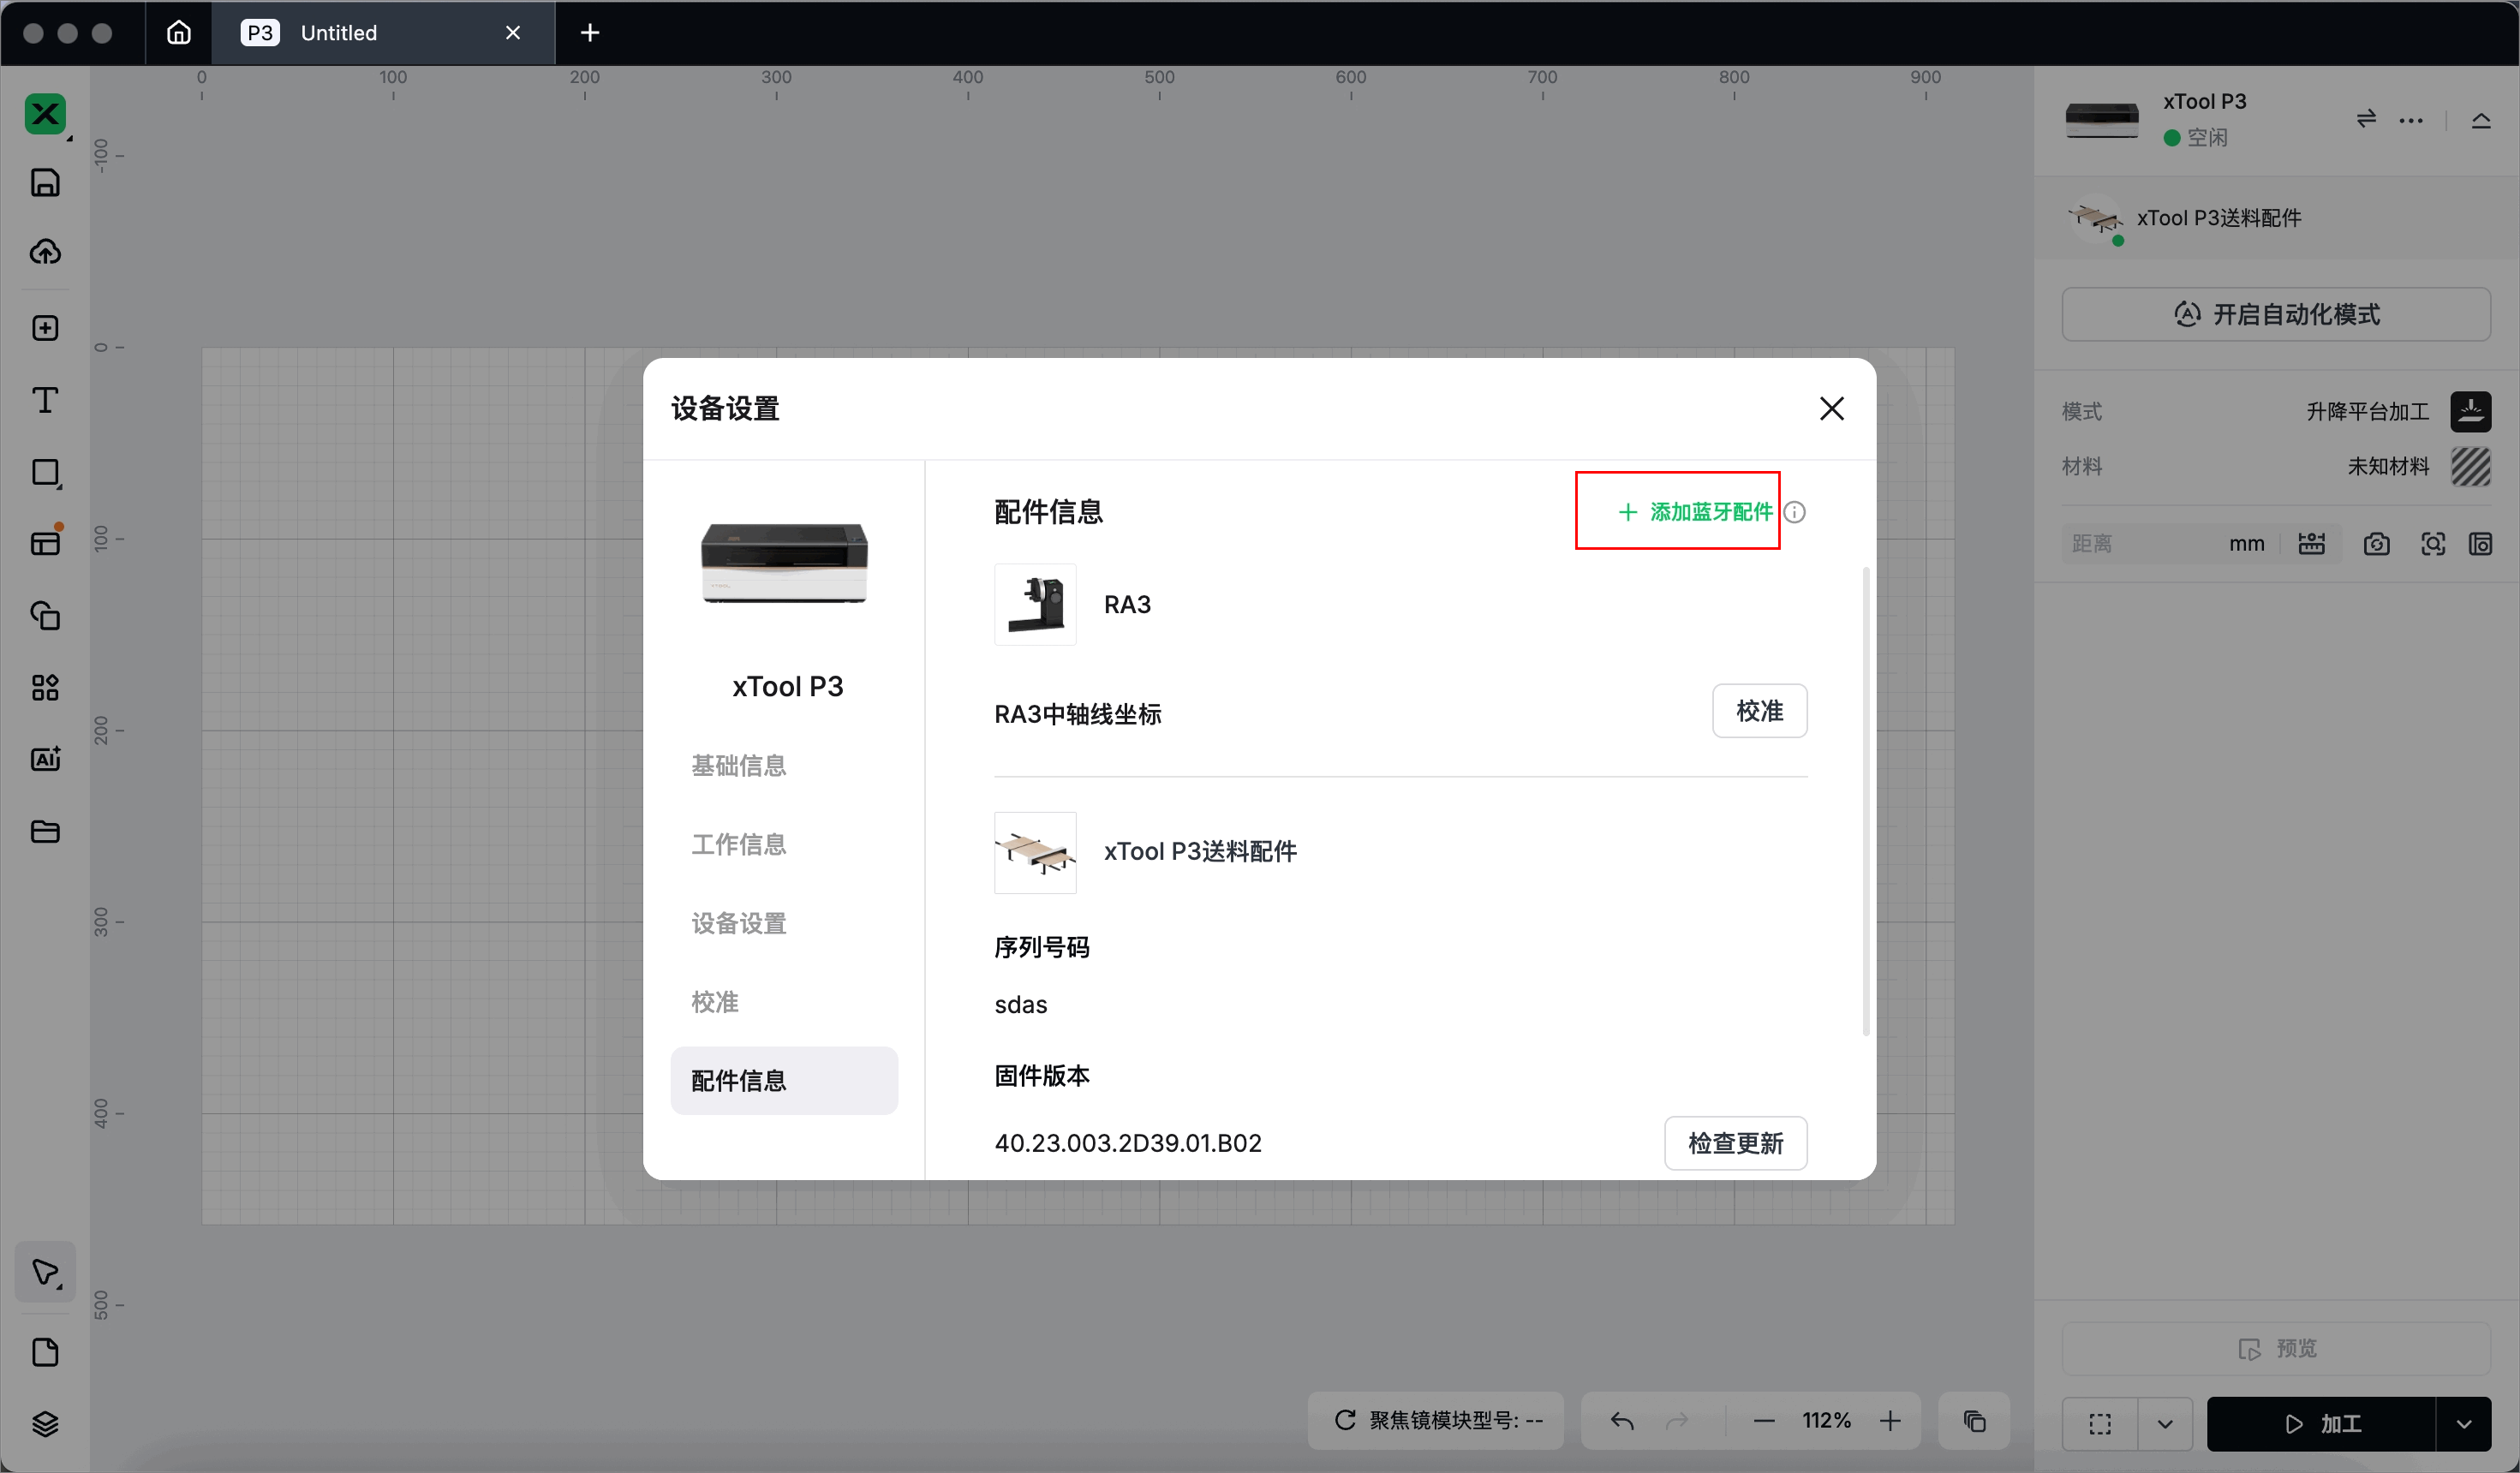The image size is (2520, 1473).
Task: Click the camera capture icon in right panel
Action: click(x=2376, y=544)
